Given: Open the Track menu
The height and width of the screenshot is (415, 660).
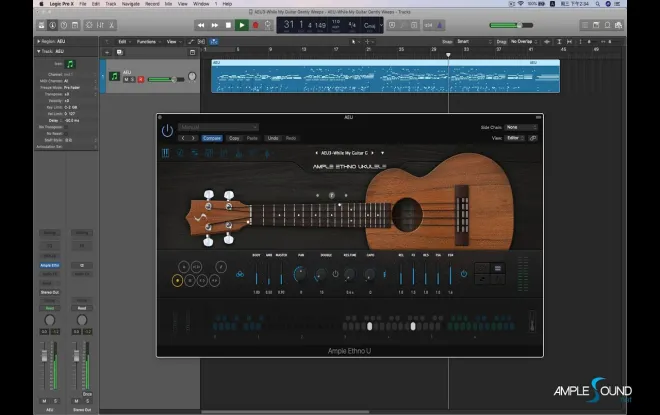Looking at the screenshot, I should [111, 4].
